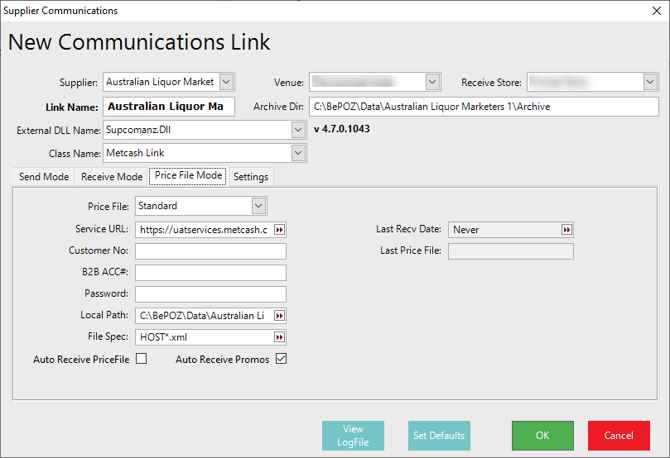670x458 pixels.
Task: Click the Last Recv Date arrow icon
Action: point(567,229)
